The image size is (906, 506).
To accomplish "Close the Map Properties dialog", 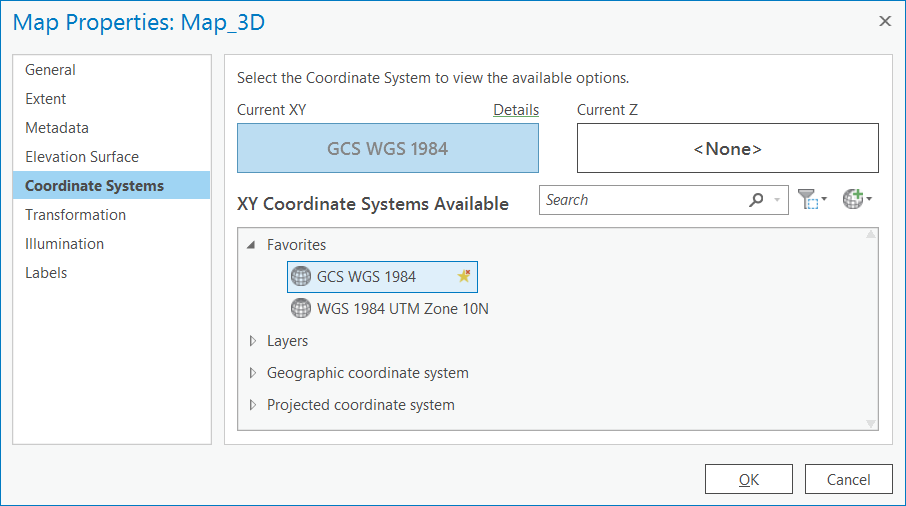I will tap(885, 21).
